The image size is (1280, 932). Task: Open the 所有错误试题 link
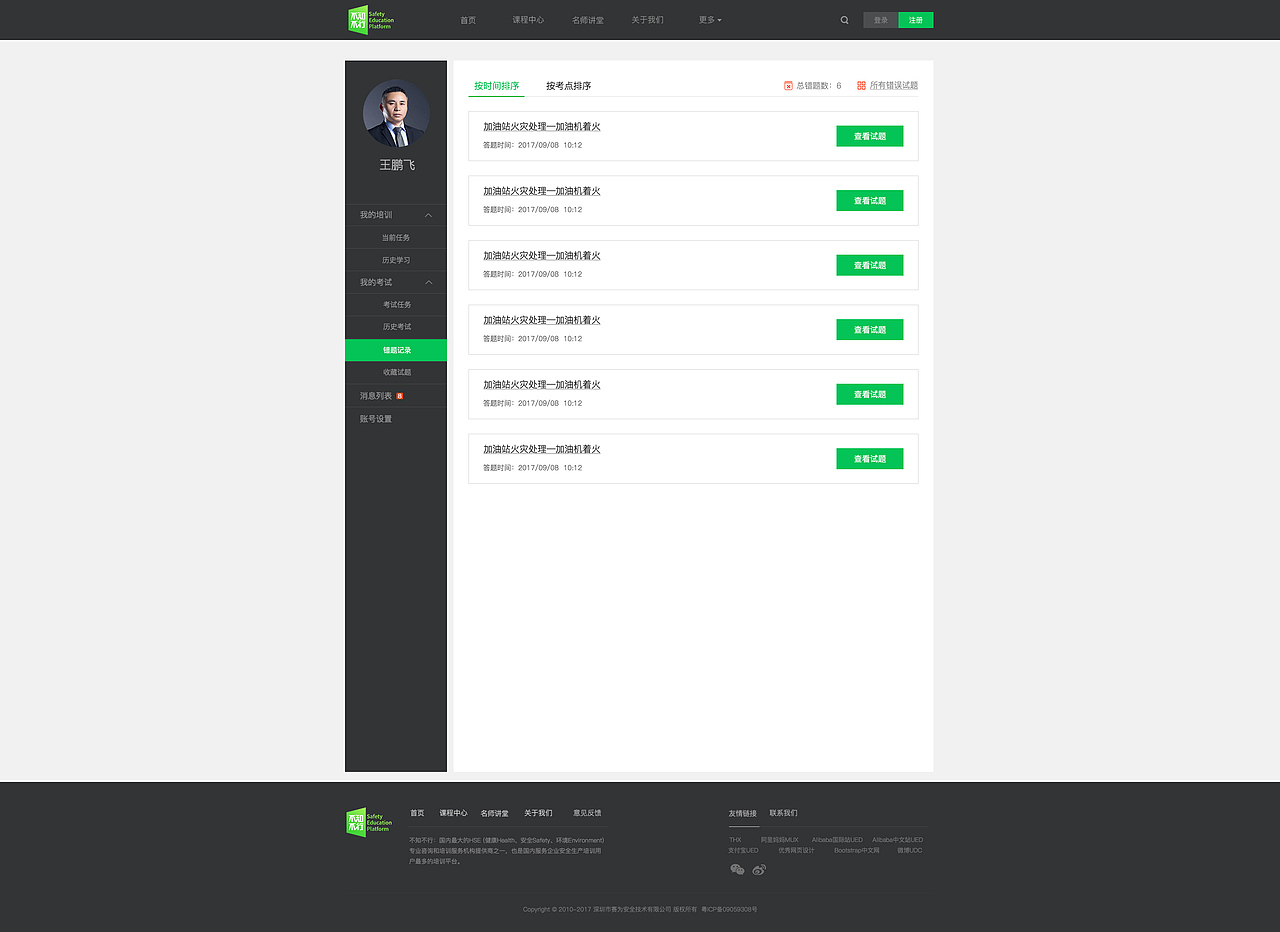click(x=894, y=86)
